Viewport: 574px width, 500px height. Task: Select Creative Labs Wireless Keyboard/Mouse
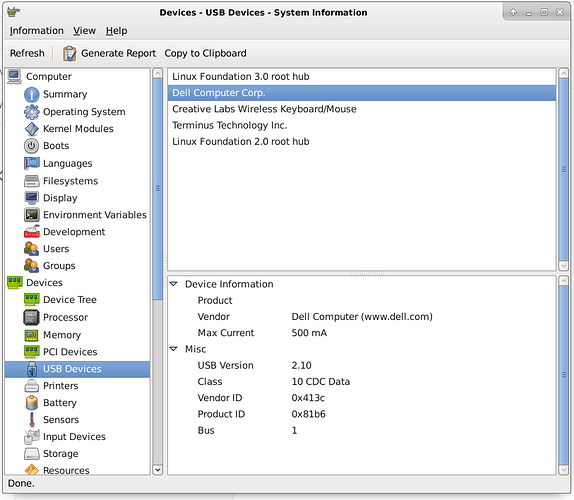[362, 109]
